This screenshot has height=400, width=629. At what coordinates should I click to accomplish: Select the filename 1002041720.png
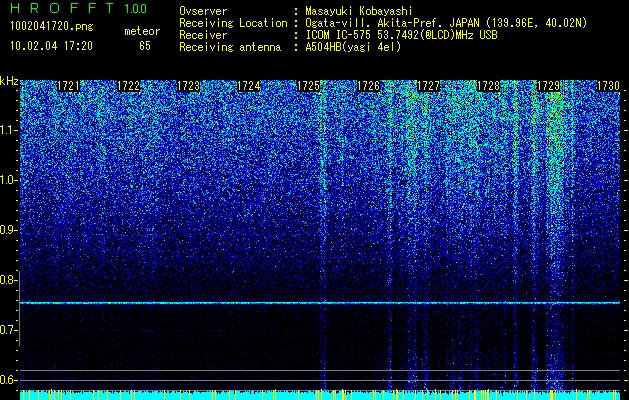[x=52, y=27]
